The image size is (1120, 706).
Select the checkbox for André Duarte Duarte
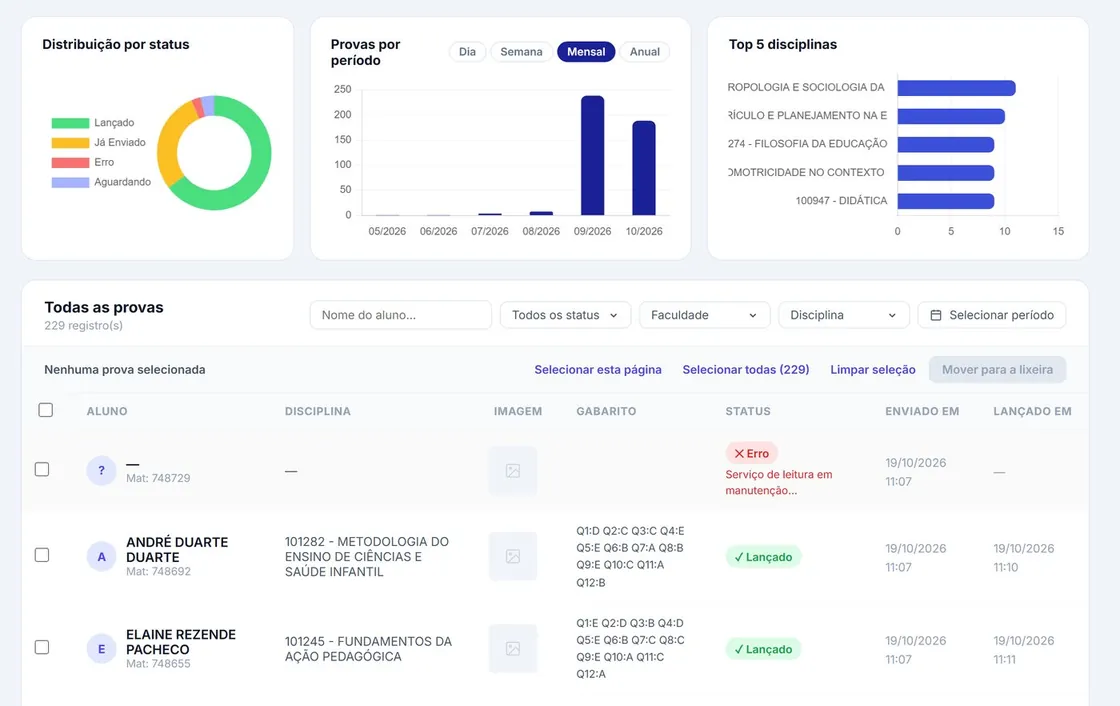coord(42,555)
